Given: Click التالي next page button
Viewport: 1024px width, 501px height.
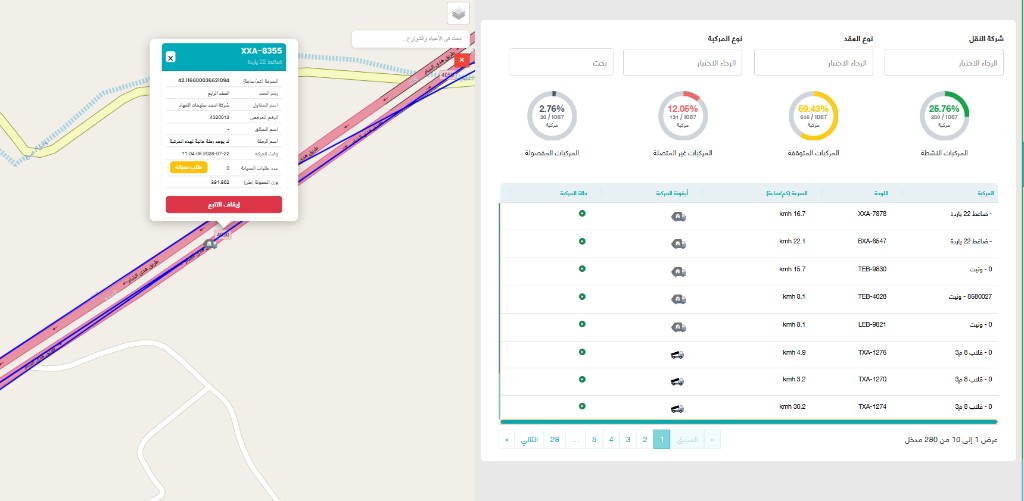Looking at the screenshot, I should point(530,440).
